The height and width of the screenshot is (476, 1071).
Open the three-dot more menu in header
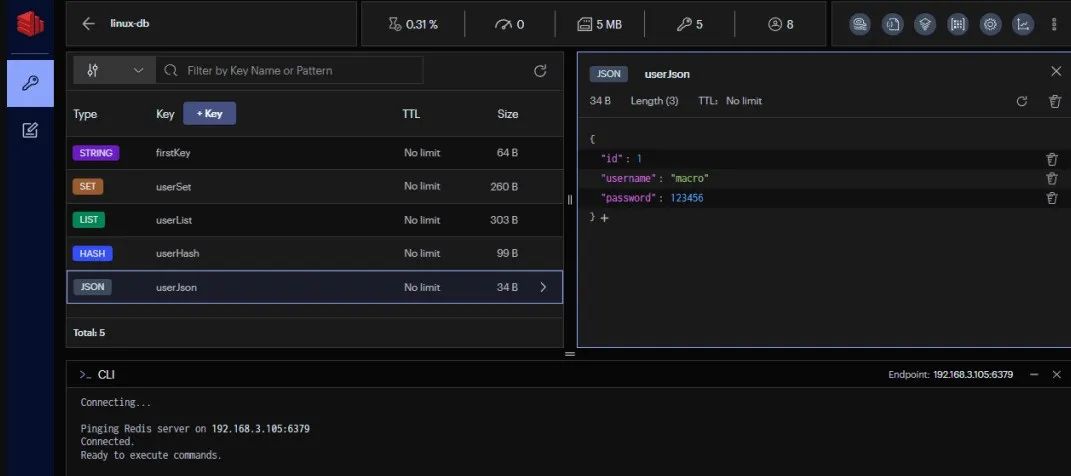pyautogui.click(x=1054, y=25)
